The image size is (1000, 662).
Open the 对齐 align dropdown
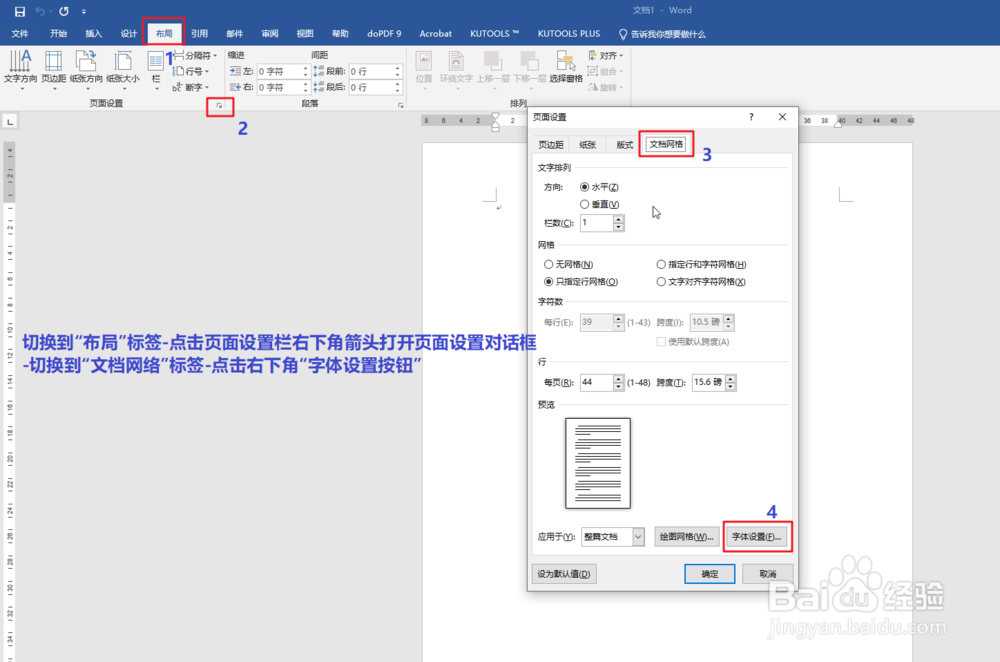[x=605, y=55]
